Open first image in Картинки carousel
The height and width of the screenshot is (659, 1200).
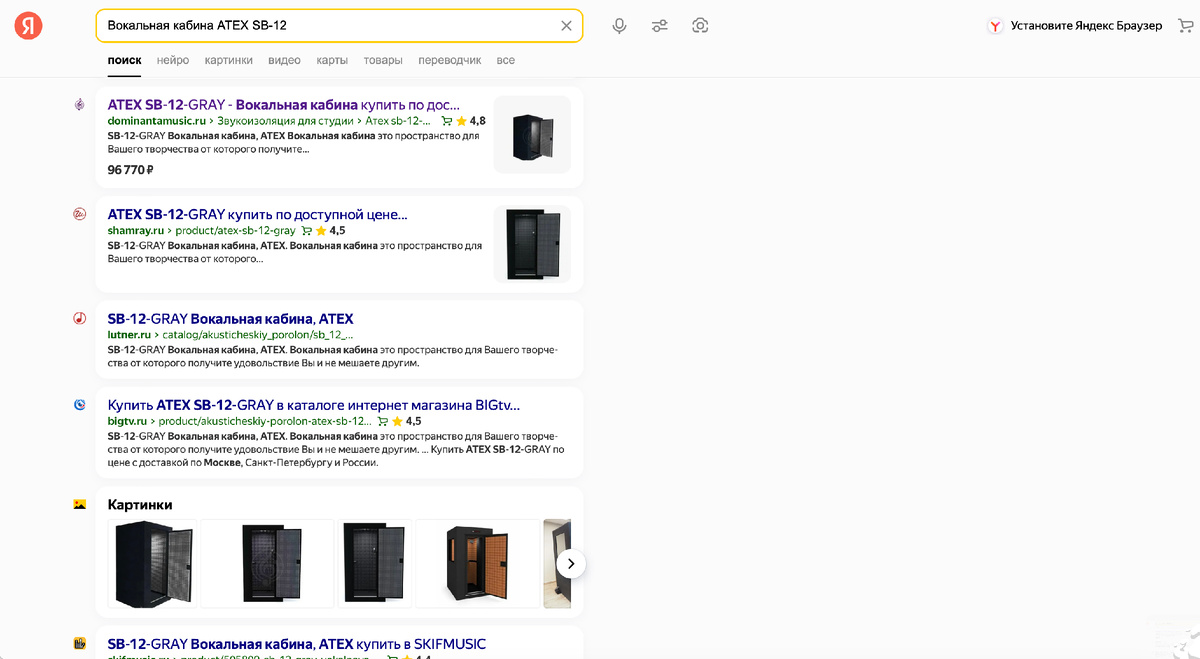152,563
